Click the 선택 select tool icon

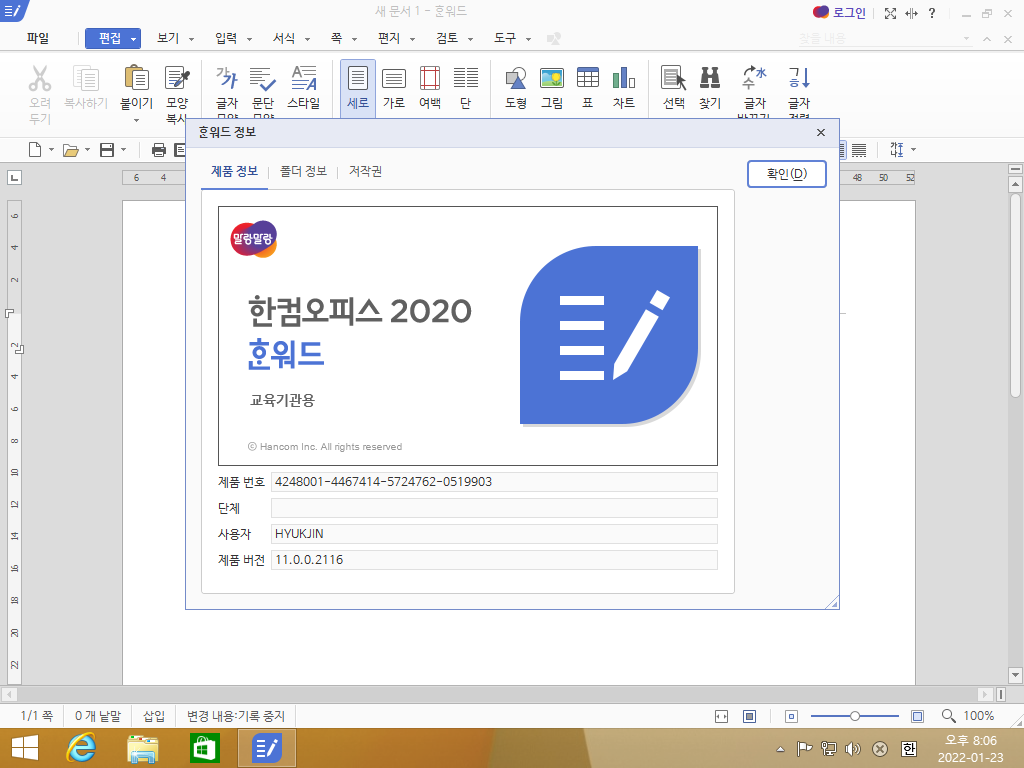[x=673, y=78]
